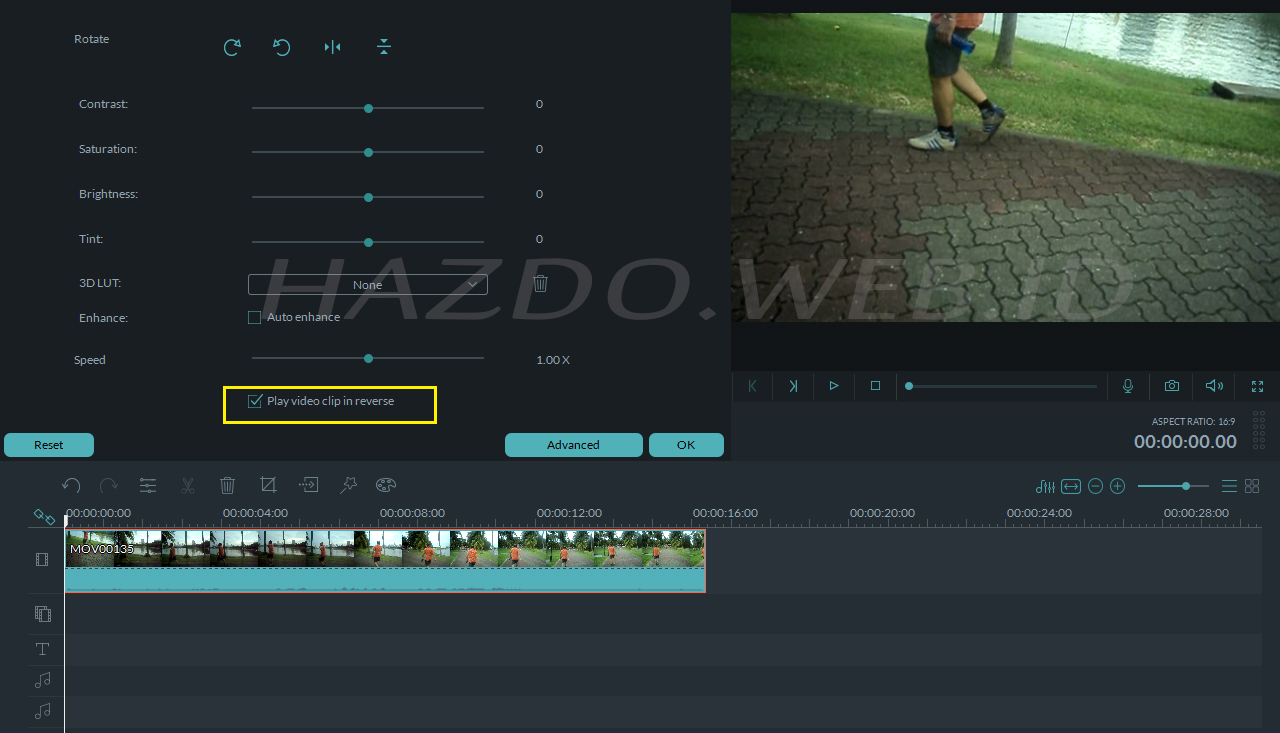Select the crop tool in timeline toolbar
Screen dimensions: 1280x733
pyautogui.click(x=268, y=485)
